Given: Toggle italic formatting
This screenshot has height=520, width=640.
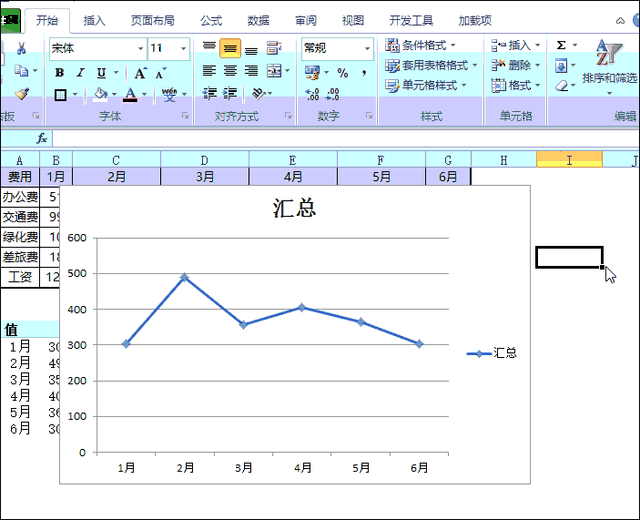Looking at the screenshot, I should tap(80, 73).
